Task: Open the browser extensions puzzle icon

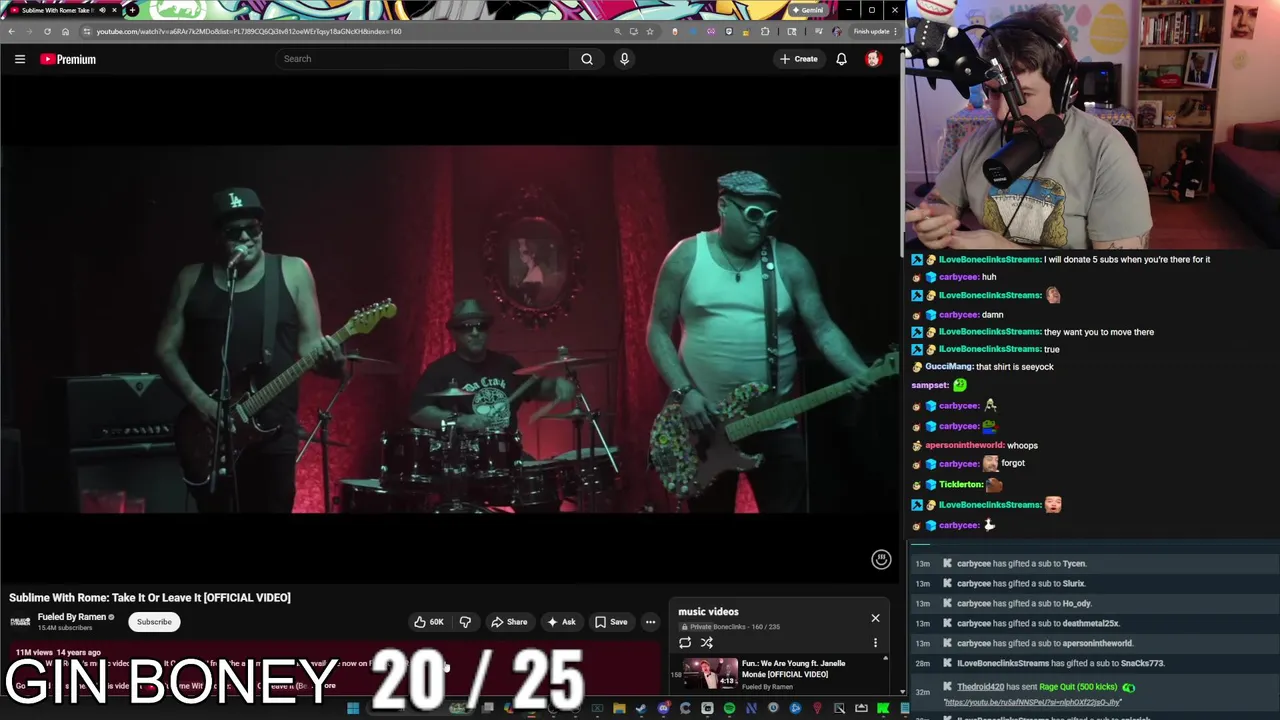Action: [x=765, y=31]
